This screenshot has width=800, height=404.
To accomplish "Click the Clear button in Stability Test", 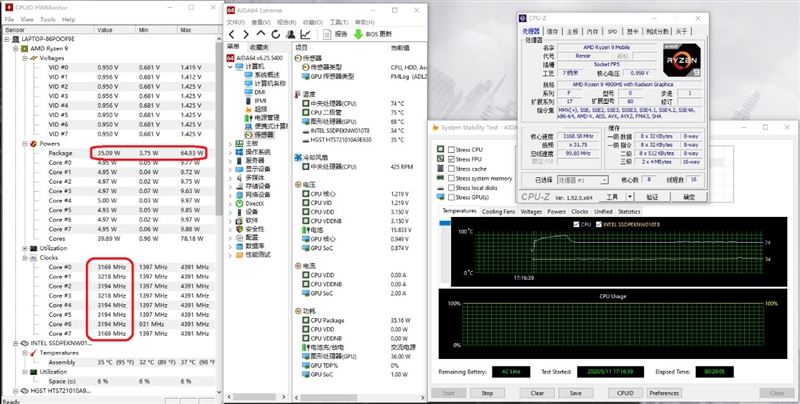I will click(537, 393).
